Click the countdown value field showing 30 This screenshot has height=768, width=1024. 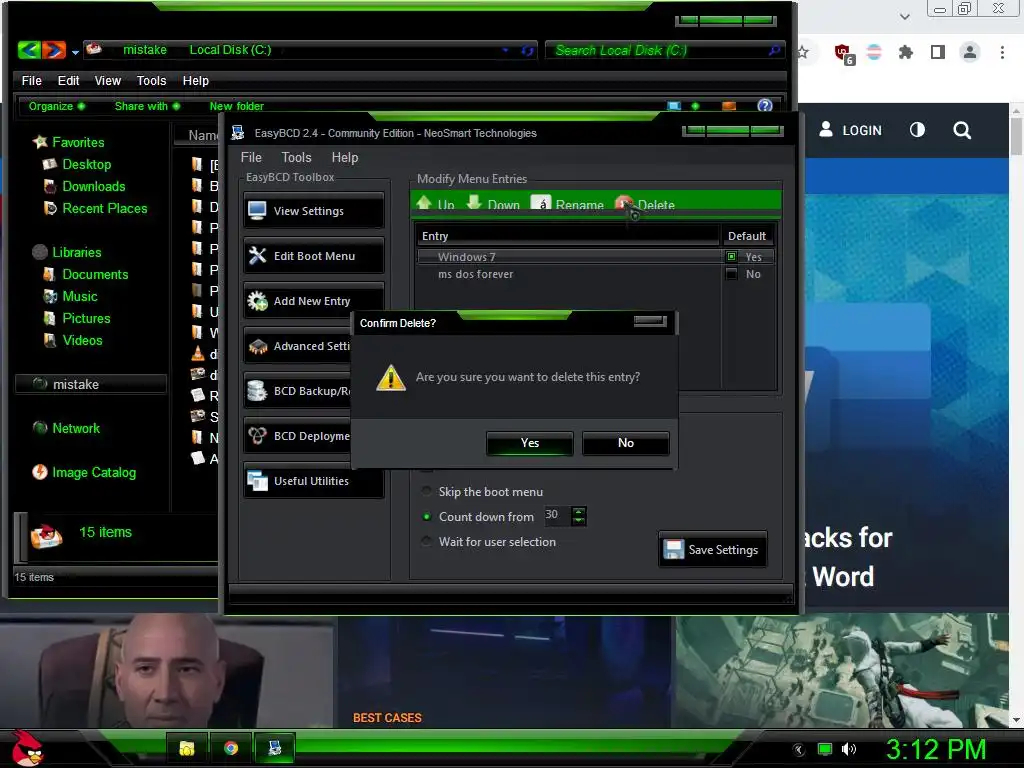[x=557, y=516]
